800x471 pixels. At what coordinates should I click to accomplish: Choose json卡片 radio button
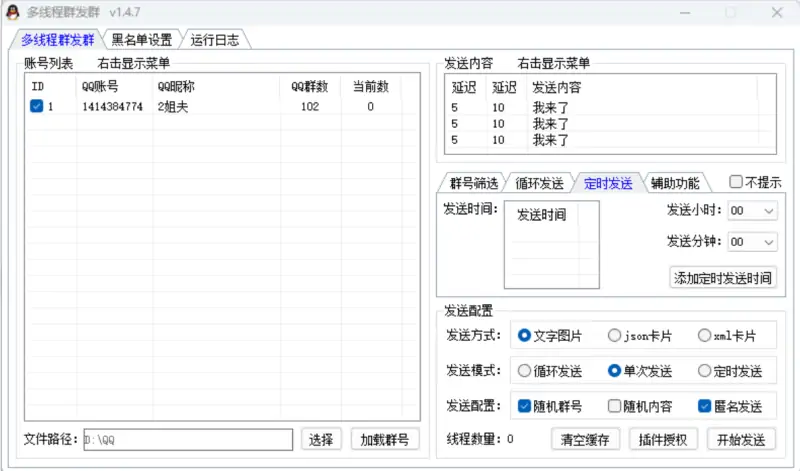pyautogui.click(x=614, y=336)
